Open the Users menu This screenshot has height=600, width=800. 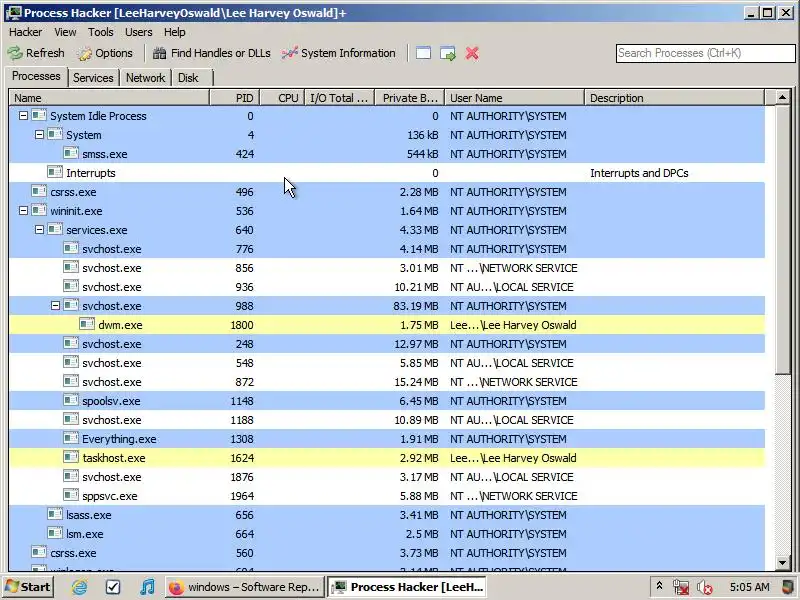tap(139, 32)
